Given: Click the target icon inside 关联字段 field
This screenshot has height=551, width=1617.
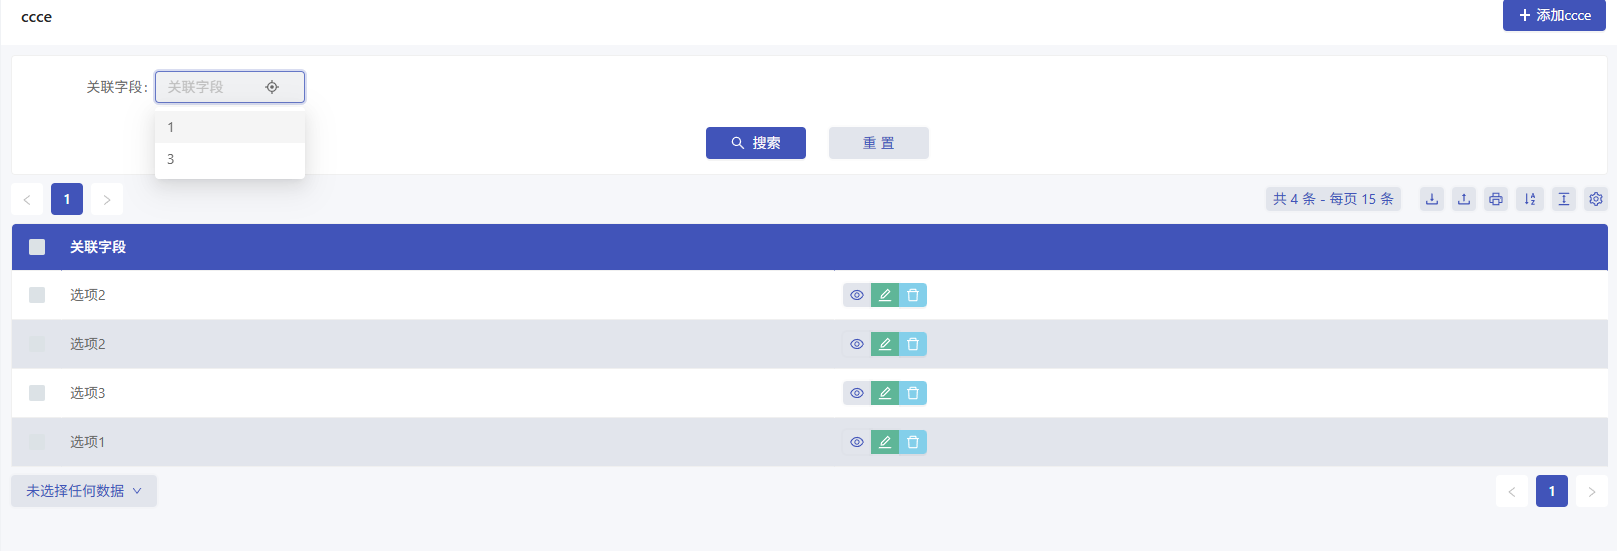Looking at the screenshot, I should (272, 87).
